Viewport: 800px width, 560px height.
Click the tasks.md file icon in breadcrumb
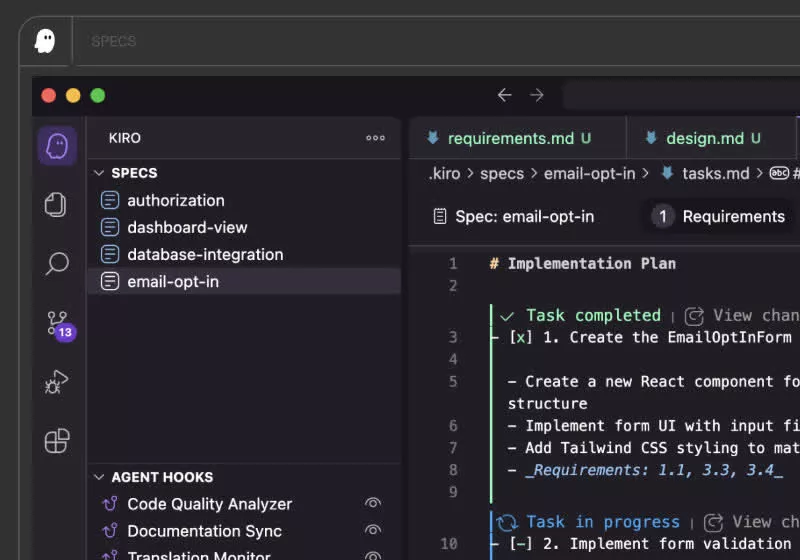(x=667, y=173)
